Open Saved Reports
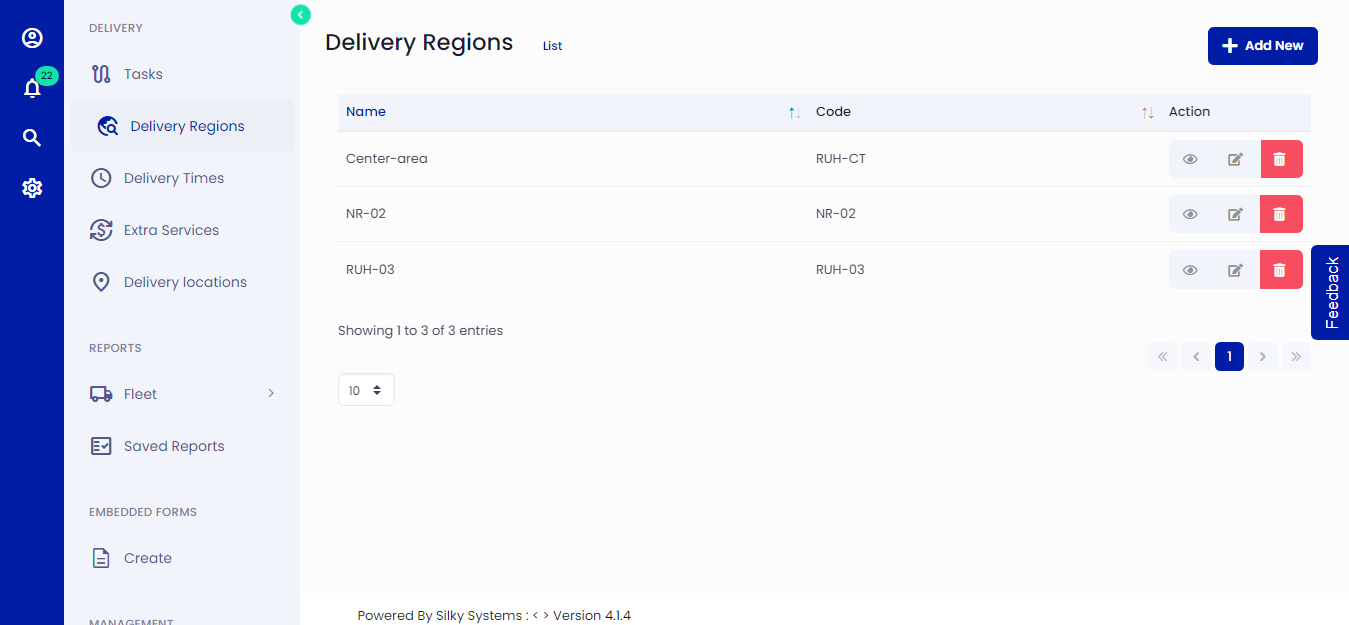1349x625 pixels. [173, 445]
